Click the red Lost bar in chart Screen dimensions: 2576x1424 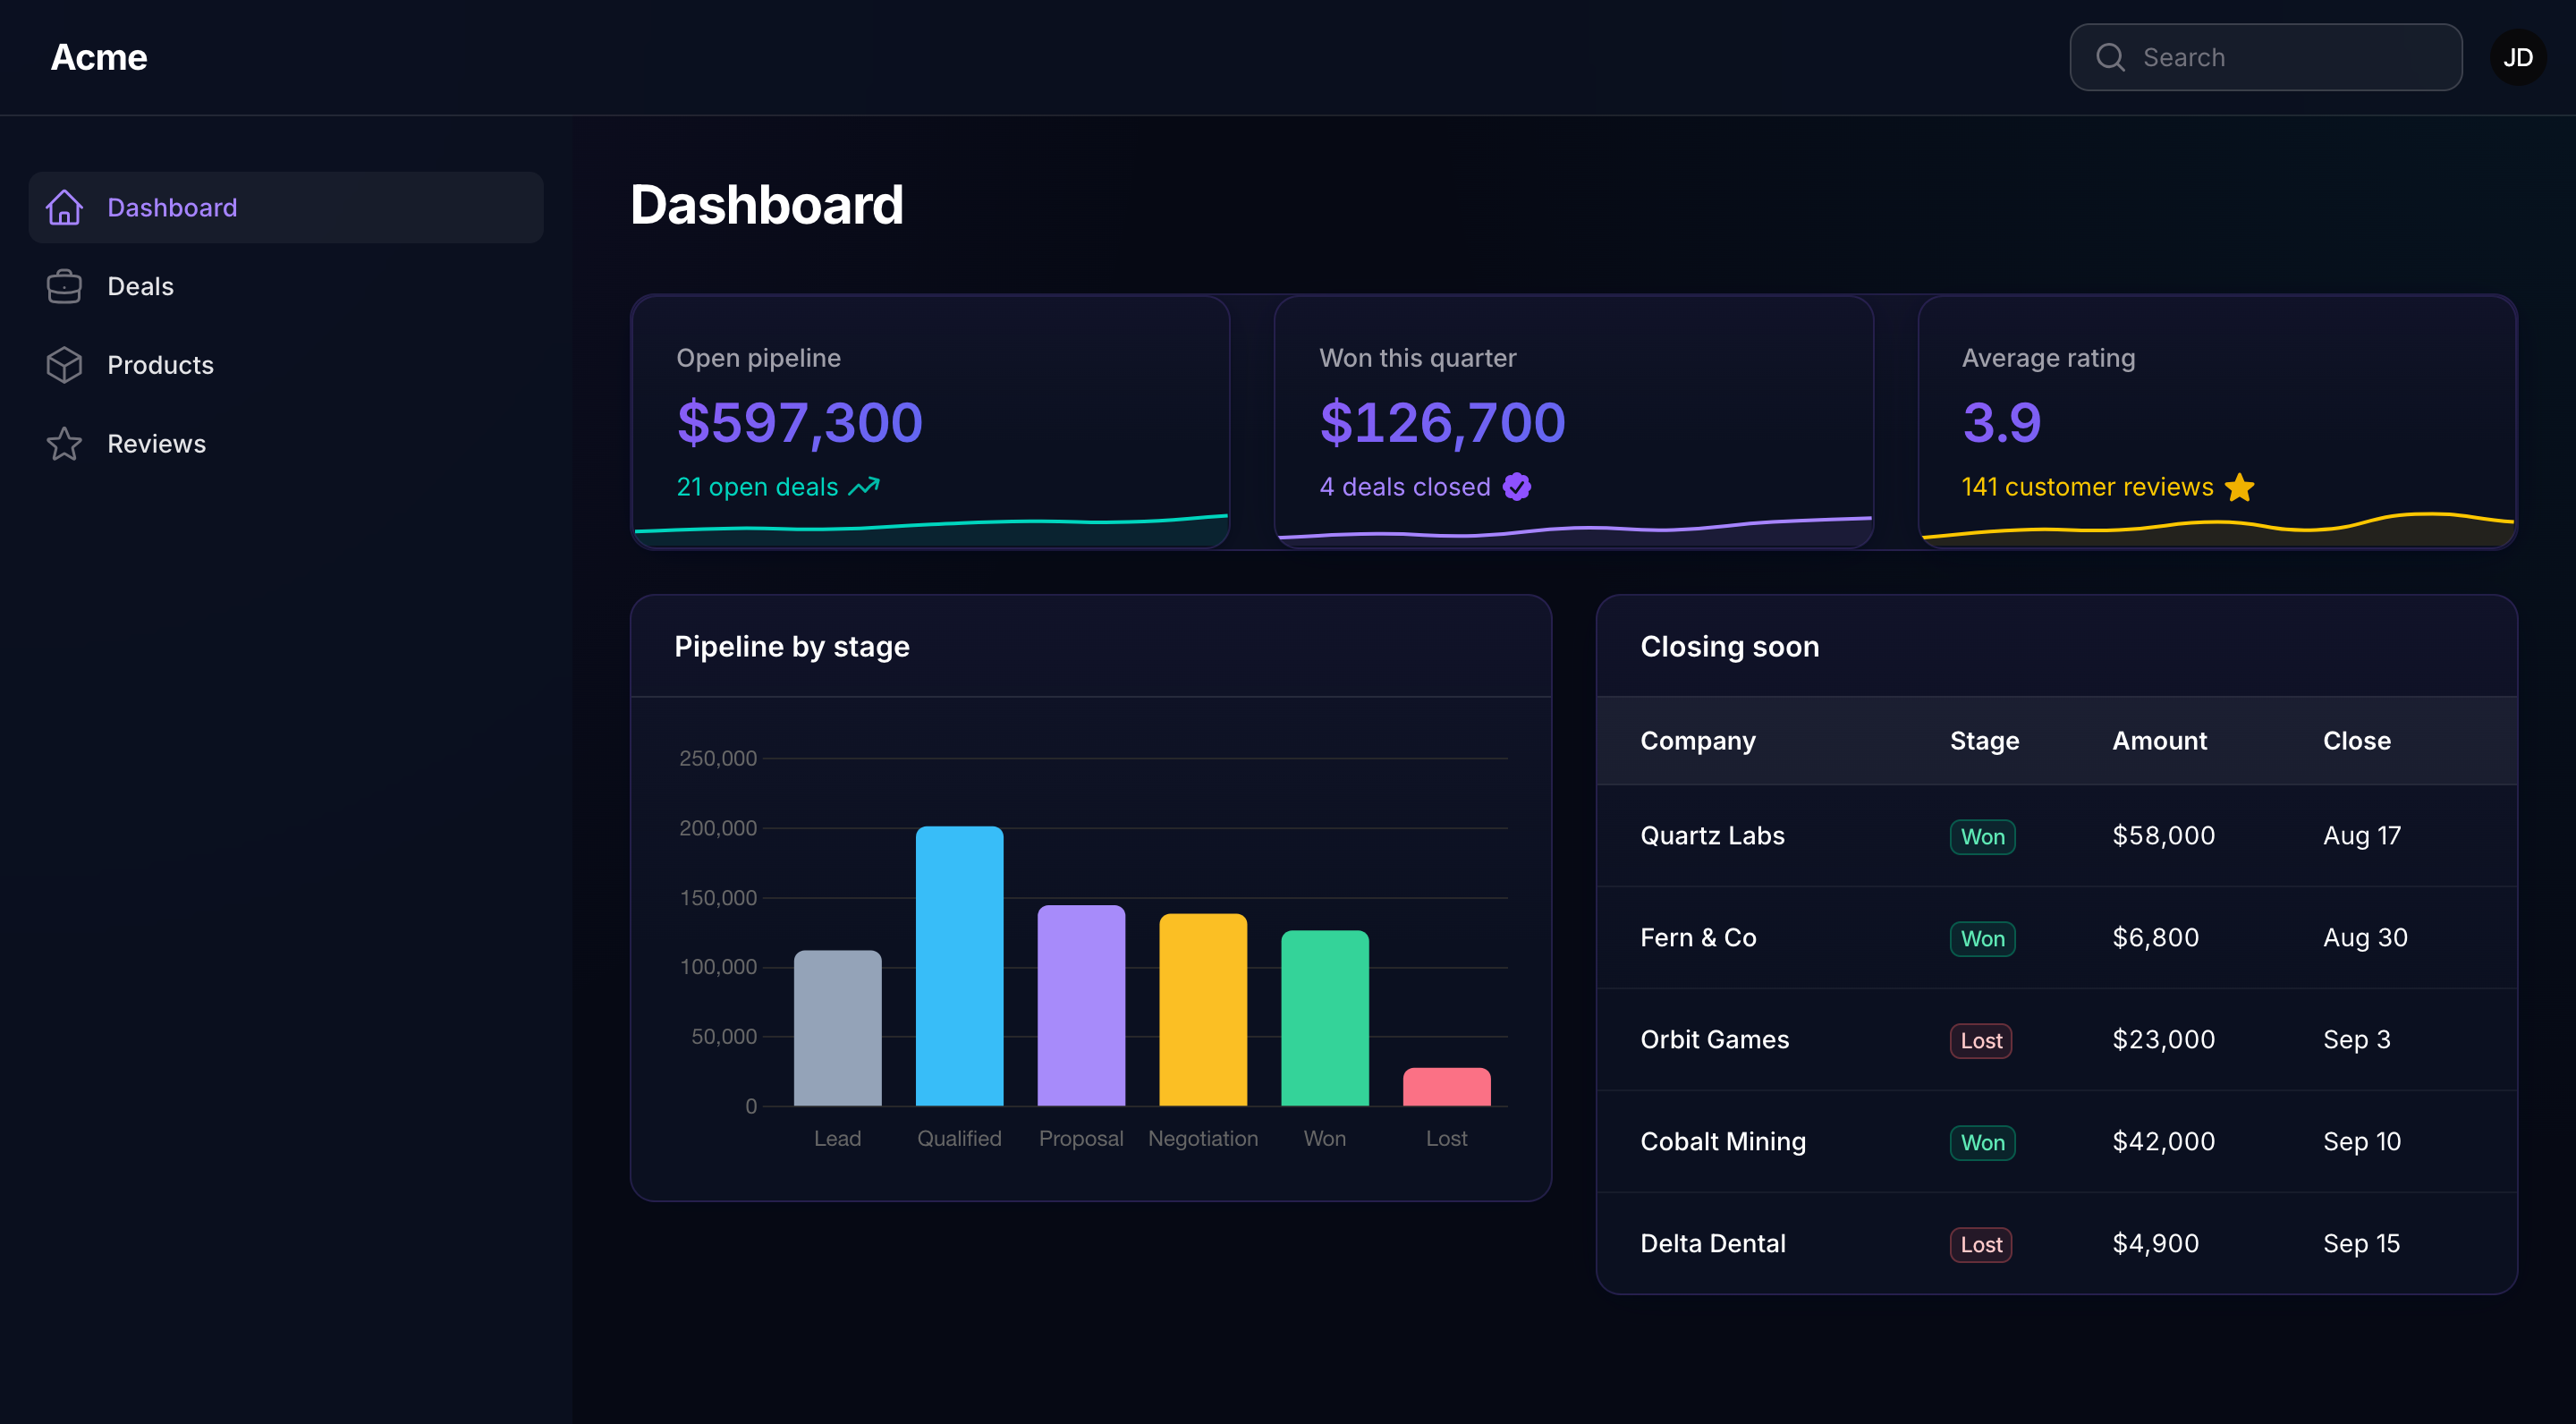tap(1447, 1087)
